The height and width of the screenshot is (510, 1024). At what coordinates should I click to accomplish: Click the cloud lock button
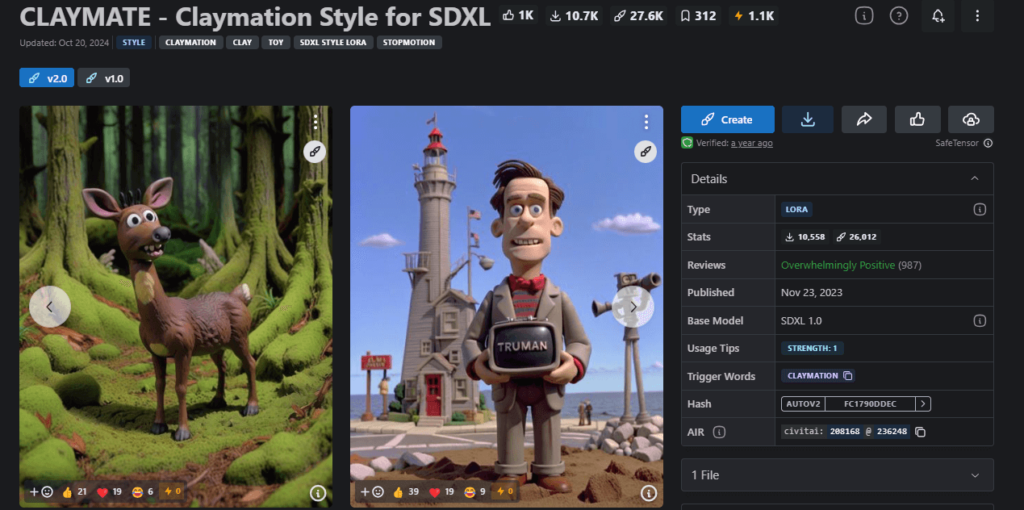[x=971, y=120]
